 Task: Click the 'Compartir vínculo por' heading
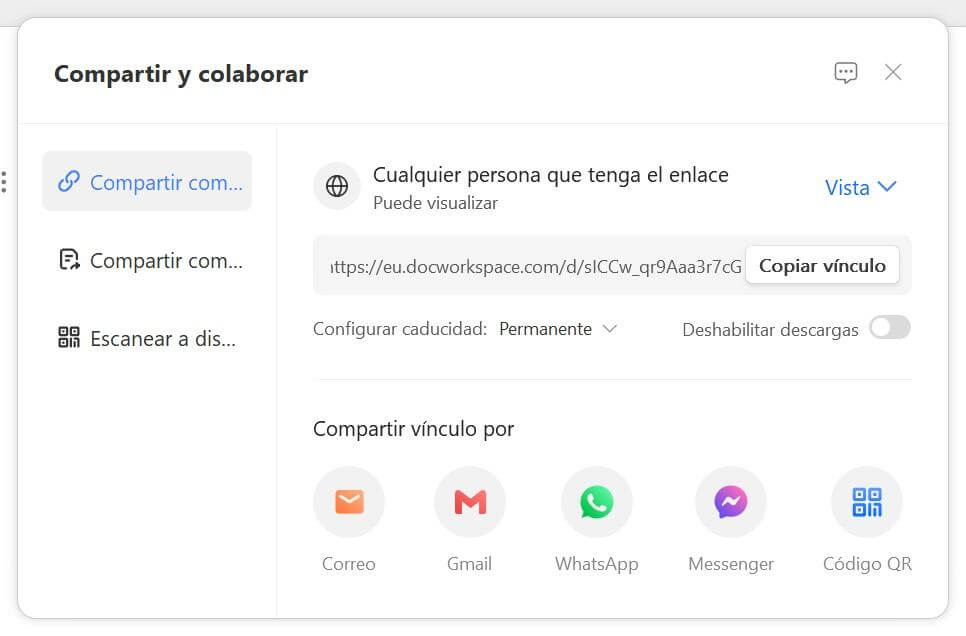(x=413, y=428)
